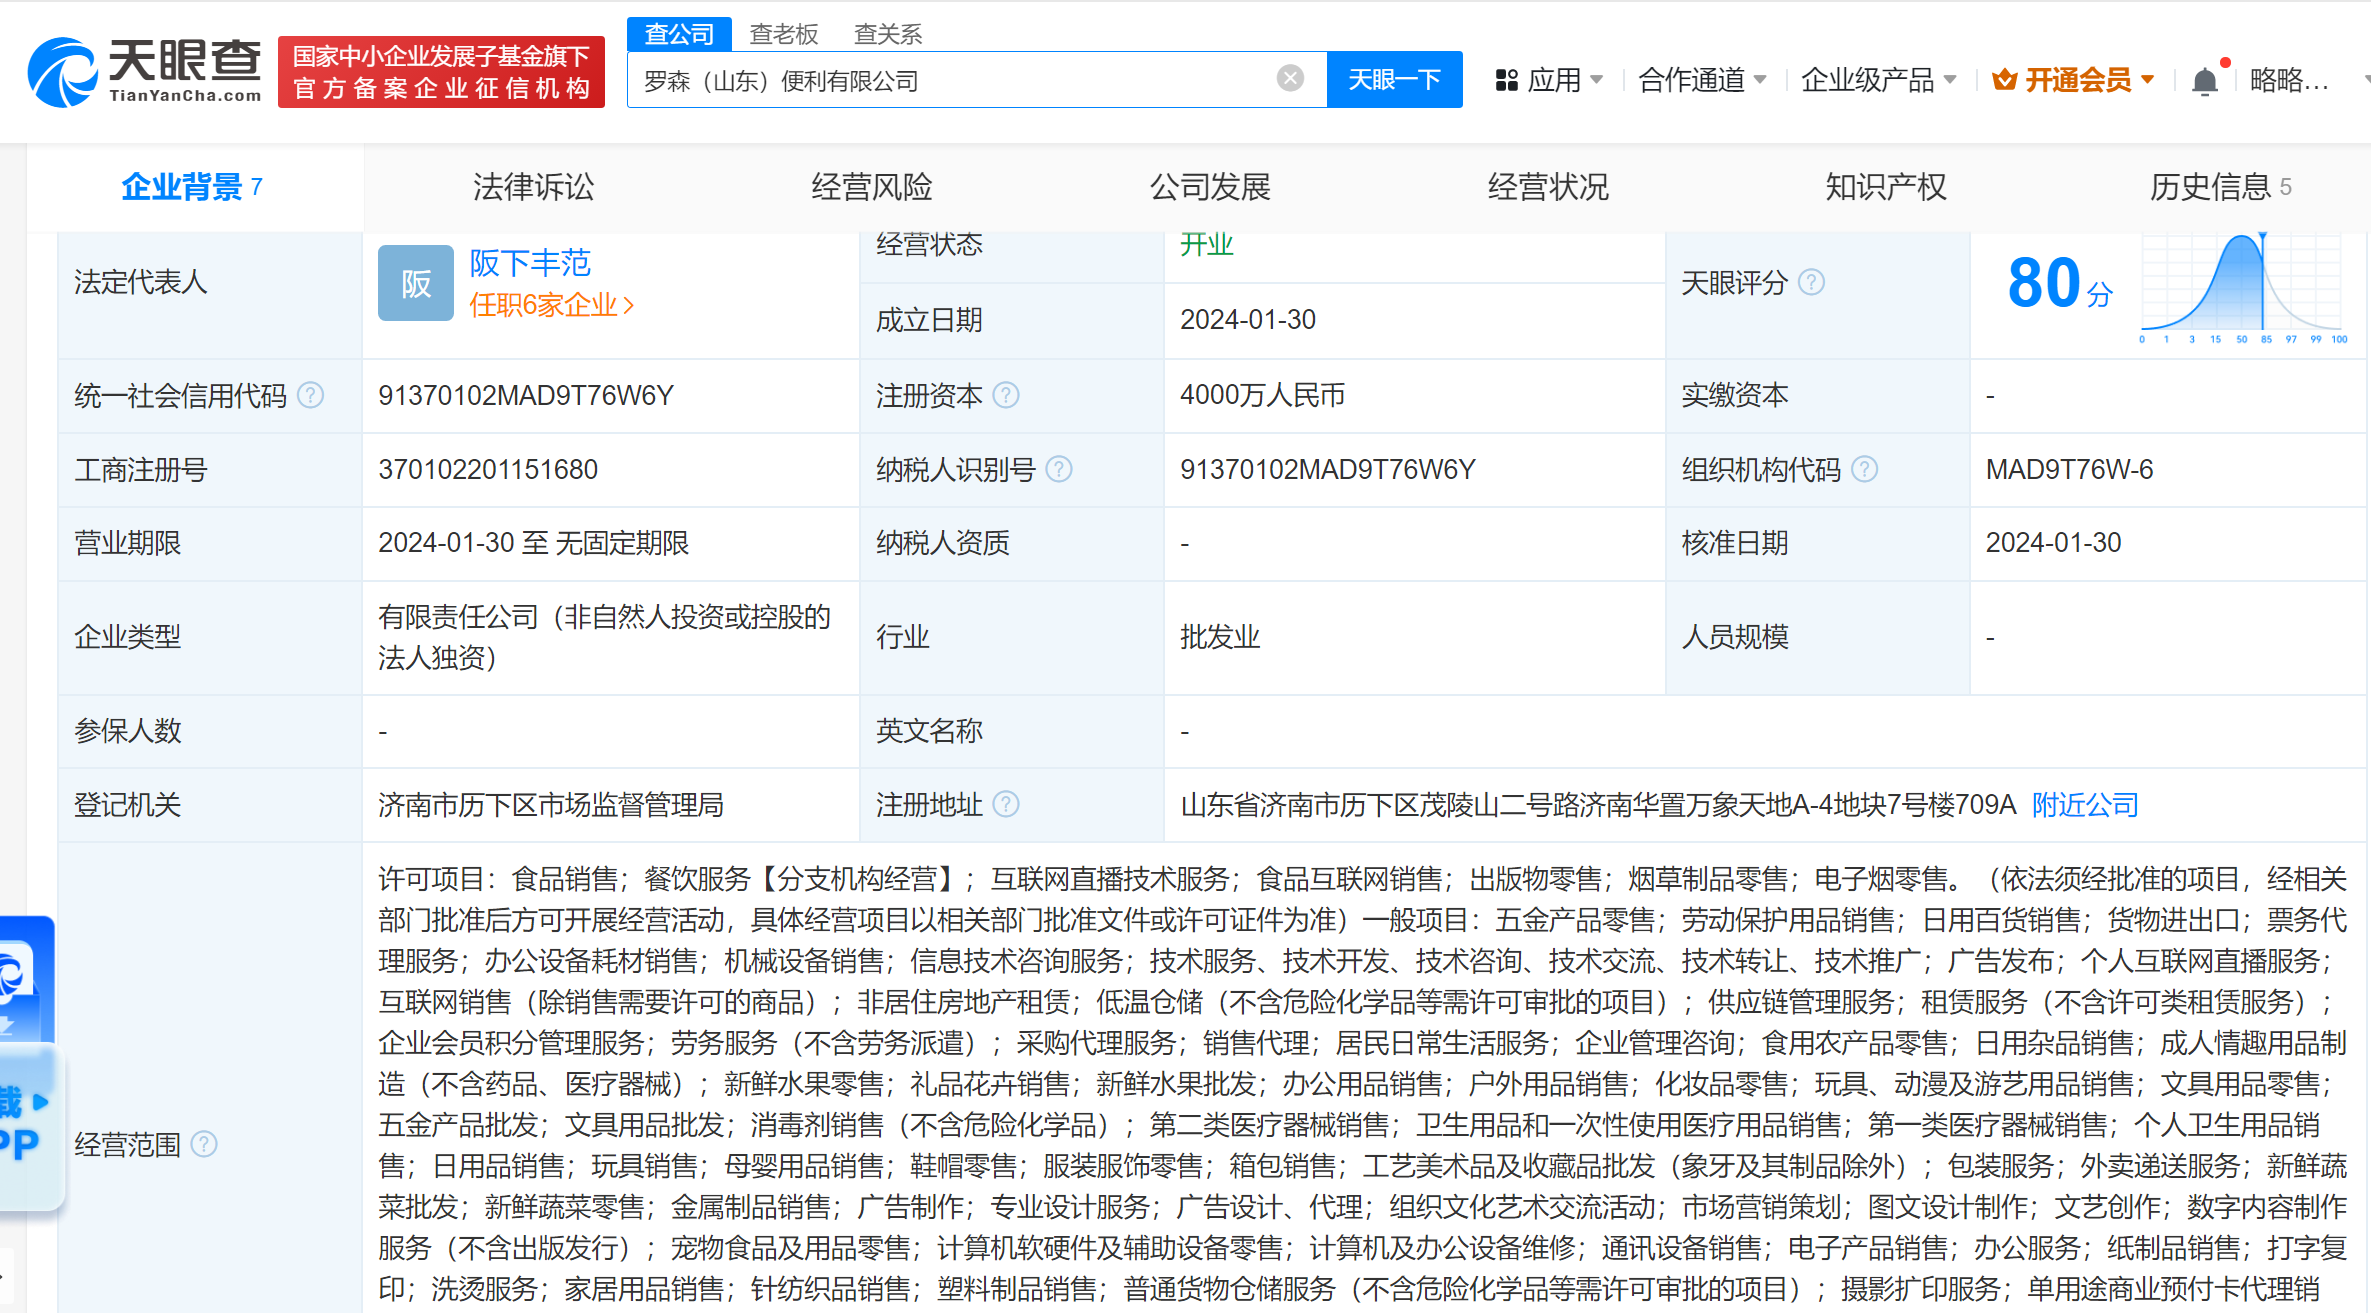Select registered capital 4000万人民币
The width and height of the screenshot is (2371, 1313).
click(x=1262, y=396)
